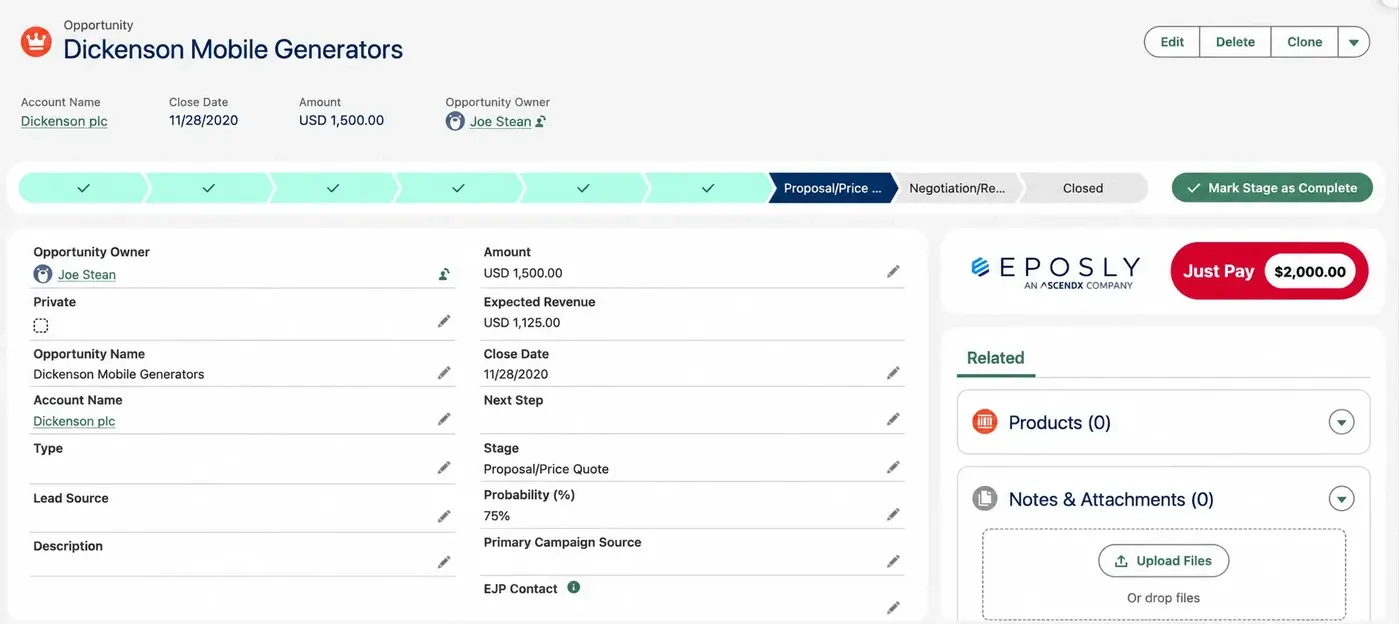
Task: Select Closed stage in path
Action: pos(1083,188)
